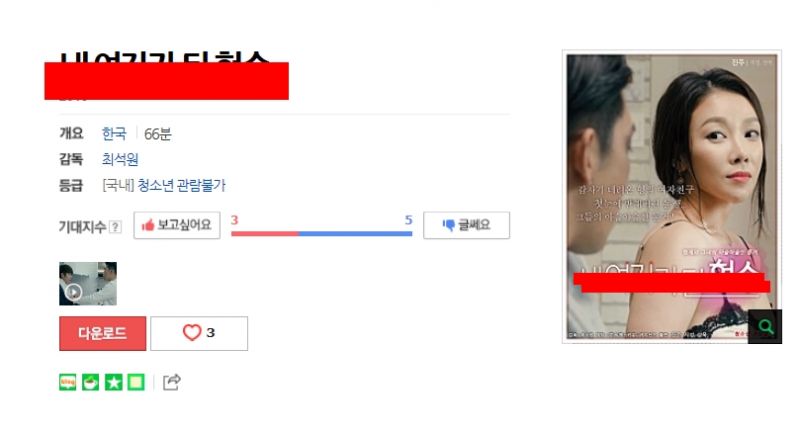
Task: Open the movie poster image
Action: [x=671, y=196]
